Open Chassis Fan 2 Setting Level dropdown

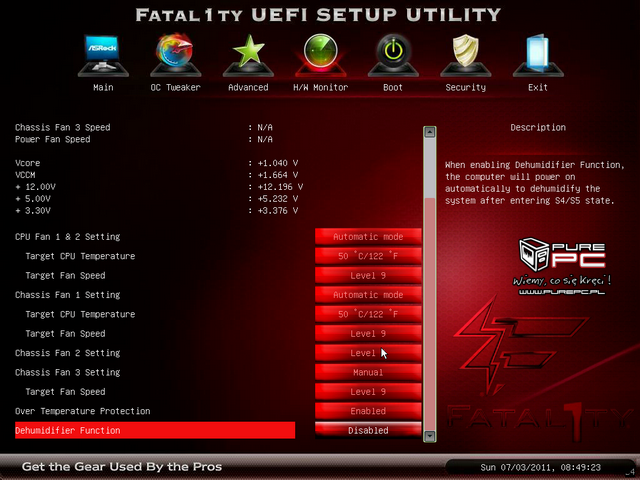pyautogui.click(x=368, y=353)
